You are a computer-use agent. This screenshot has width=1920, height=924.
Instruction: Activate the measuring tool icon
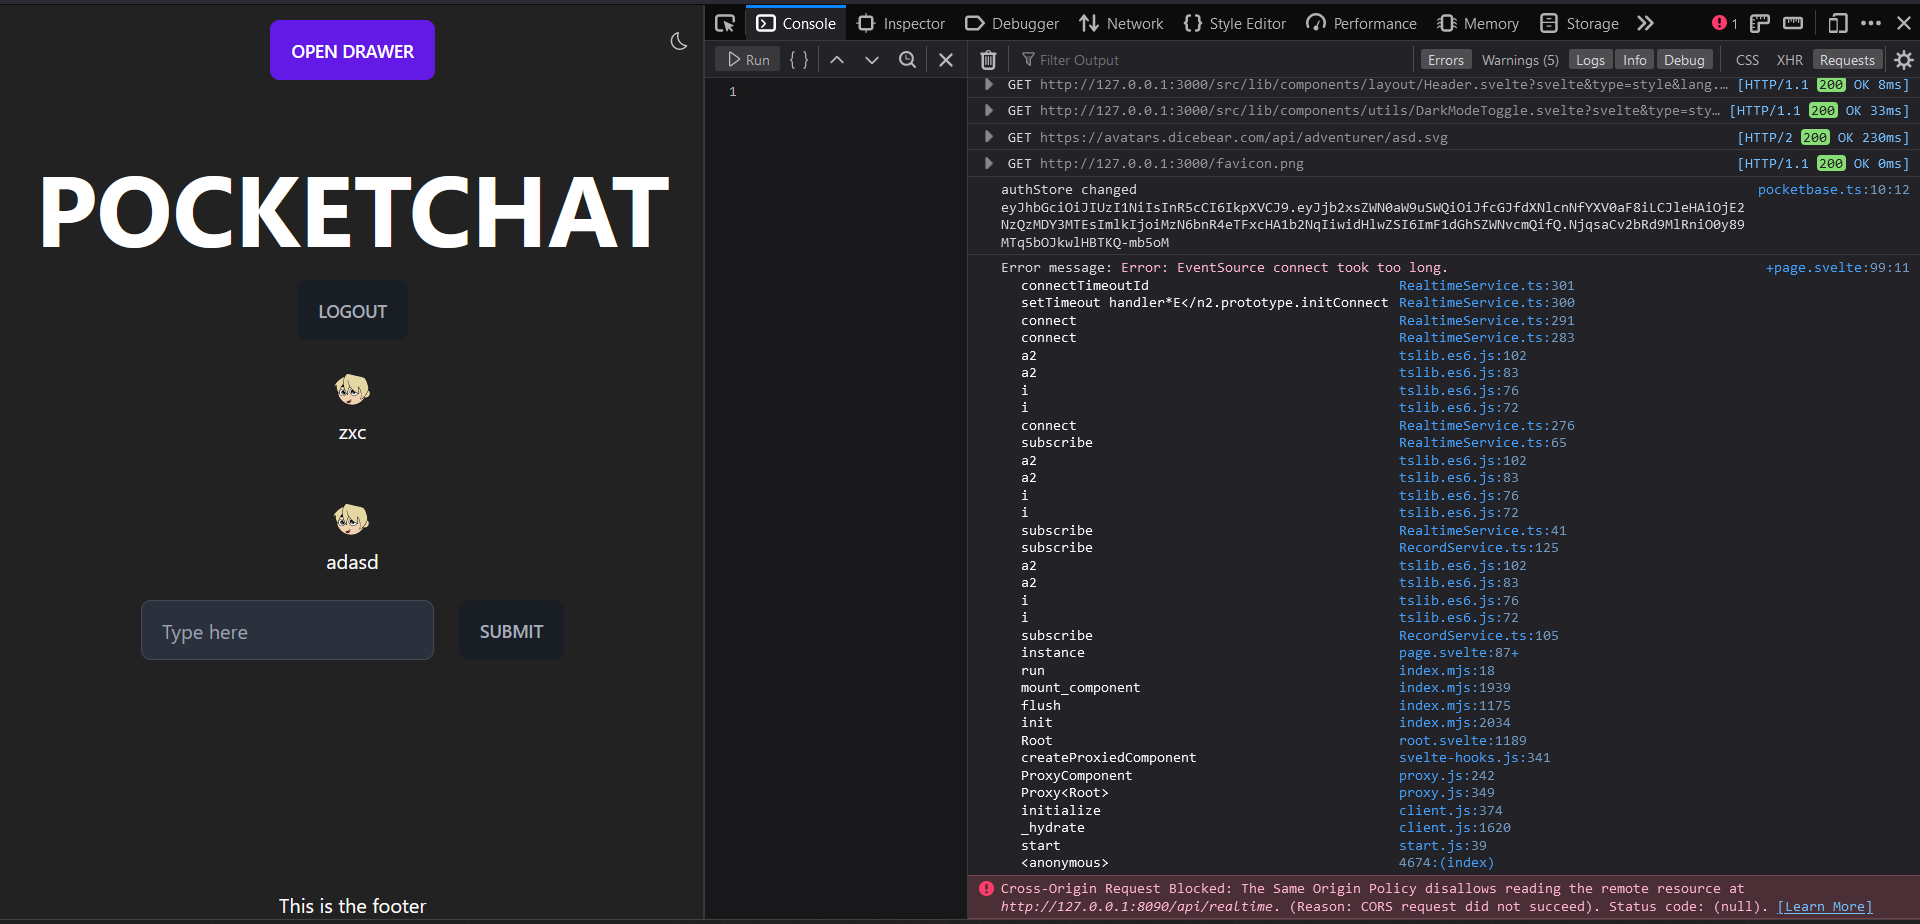coord(1793,22)
